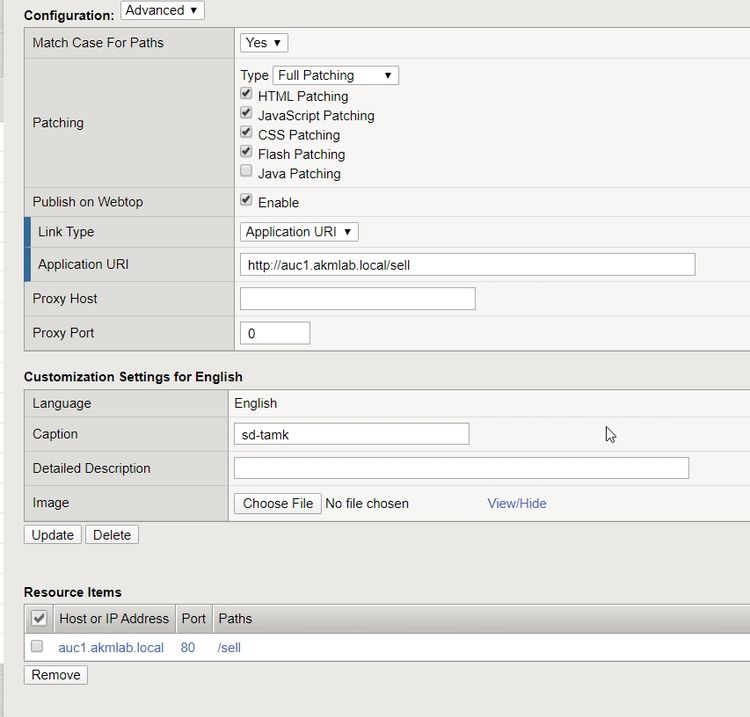Click the Application URI text field
The width and height of the screenshot is (750, 717).
467,265
